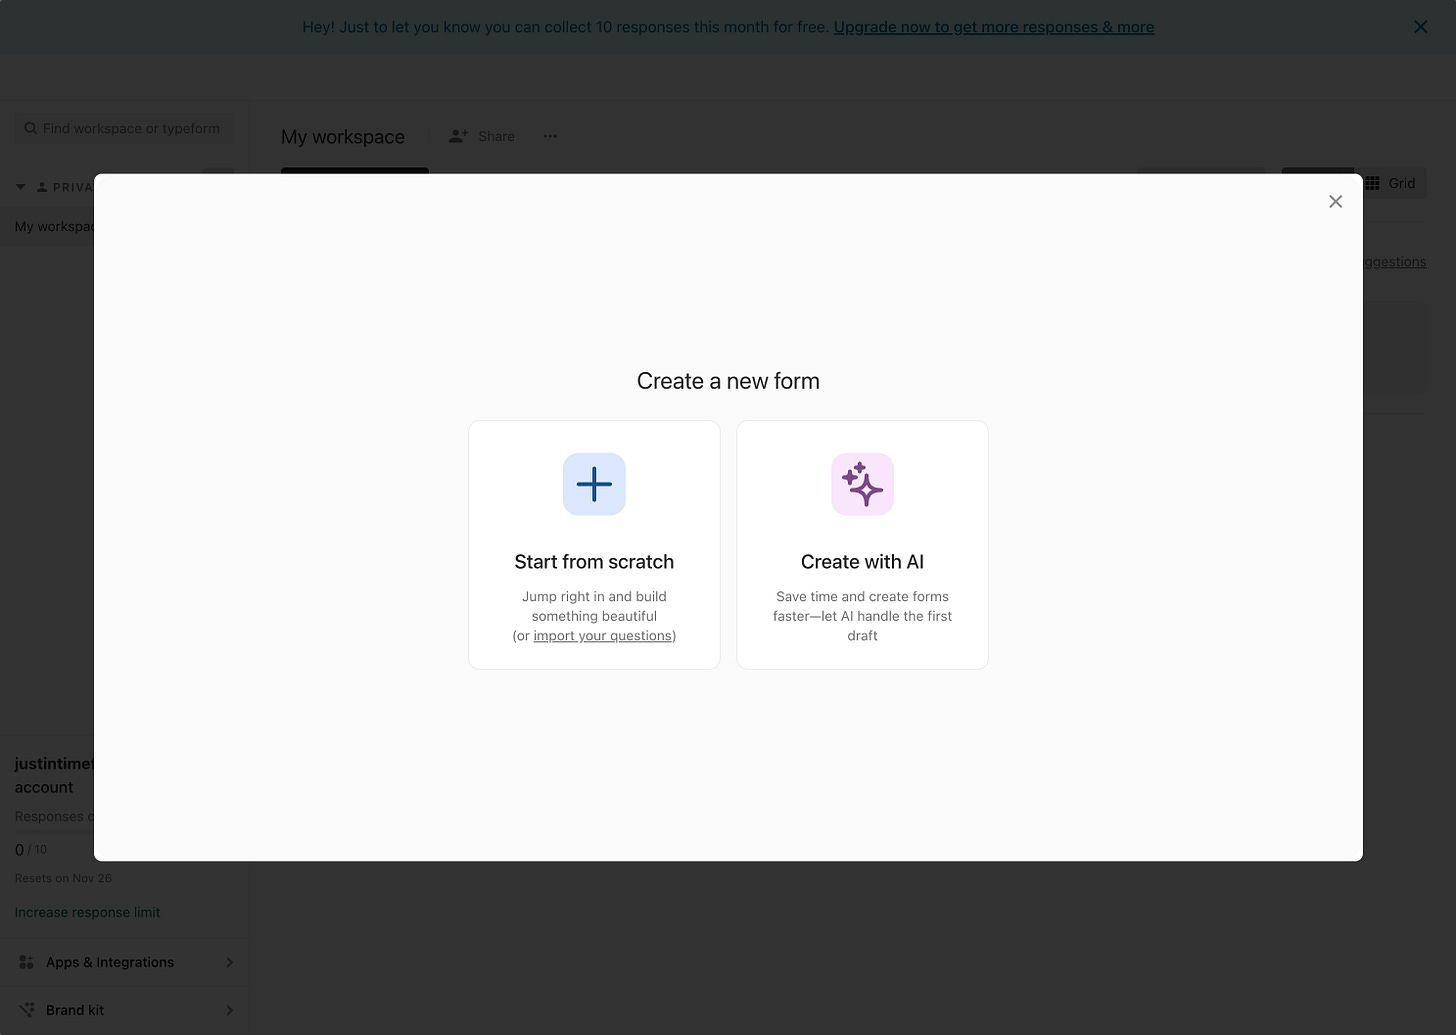1456x1035 pixels.
Task: Close the Create a new form dialog
Action: coord(1335,202)
